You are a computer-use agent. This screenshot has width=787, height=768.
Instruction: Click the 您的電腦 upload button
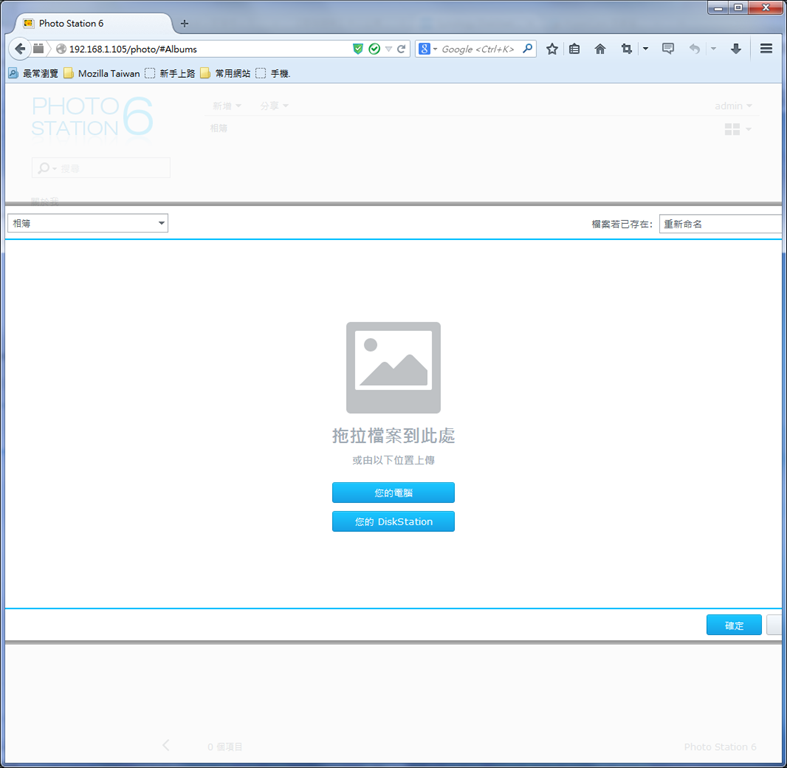pyautogui.click(x=393, y=492)
